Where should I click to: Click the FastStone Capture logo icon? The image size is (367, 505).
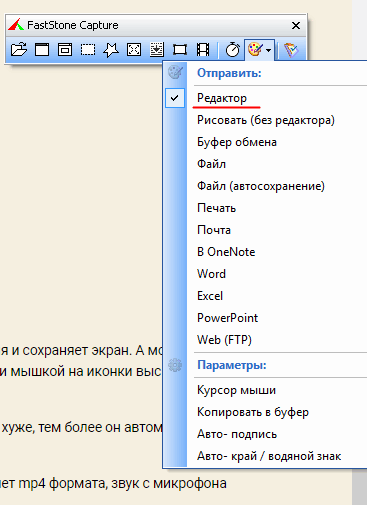pos(16,25)
